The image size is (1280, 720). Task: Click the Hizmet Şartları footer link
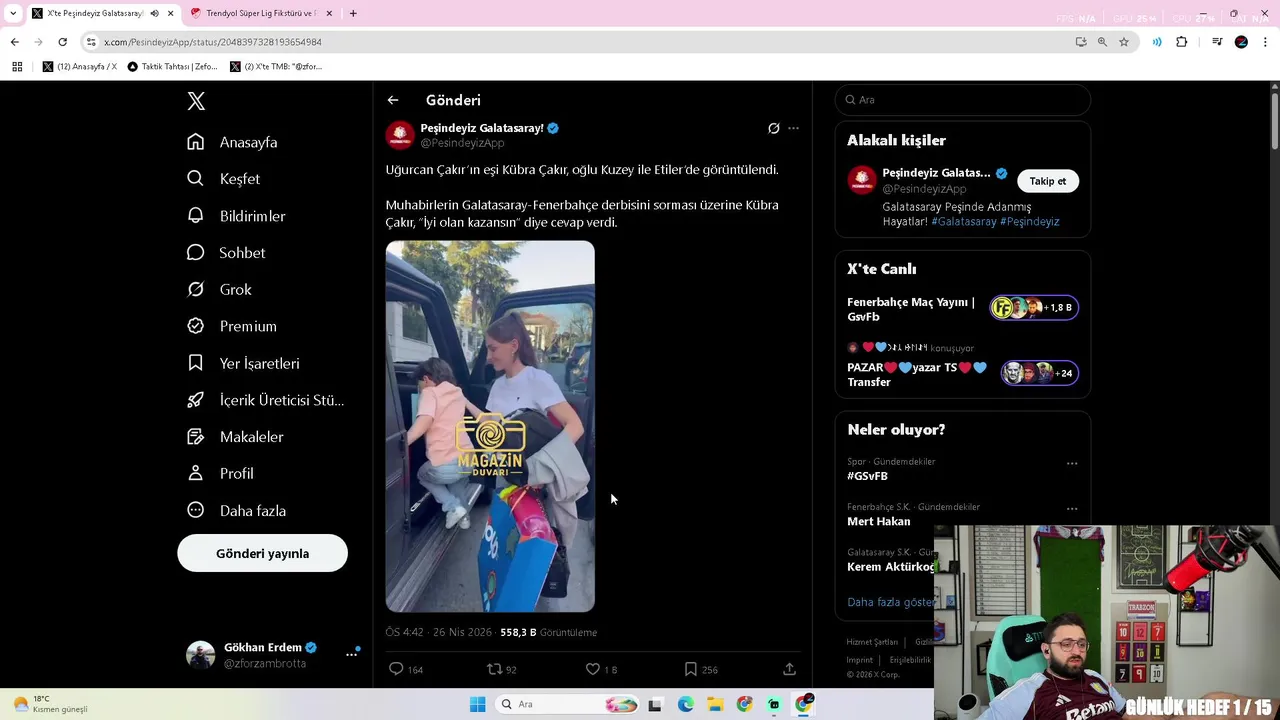[872, 642]
